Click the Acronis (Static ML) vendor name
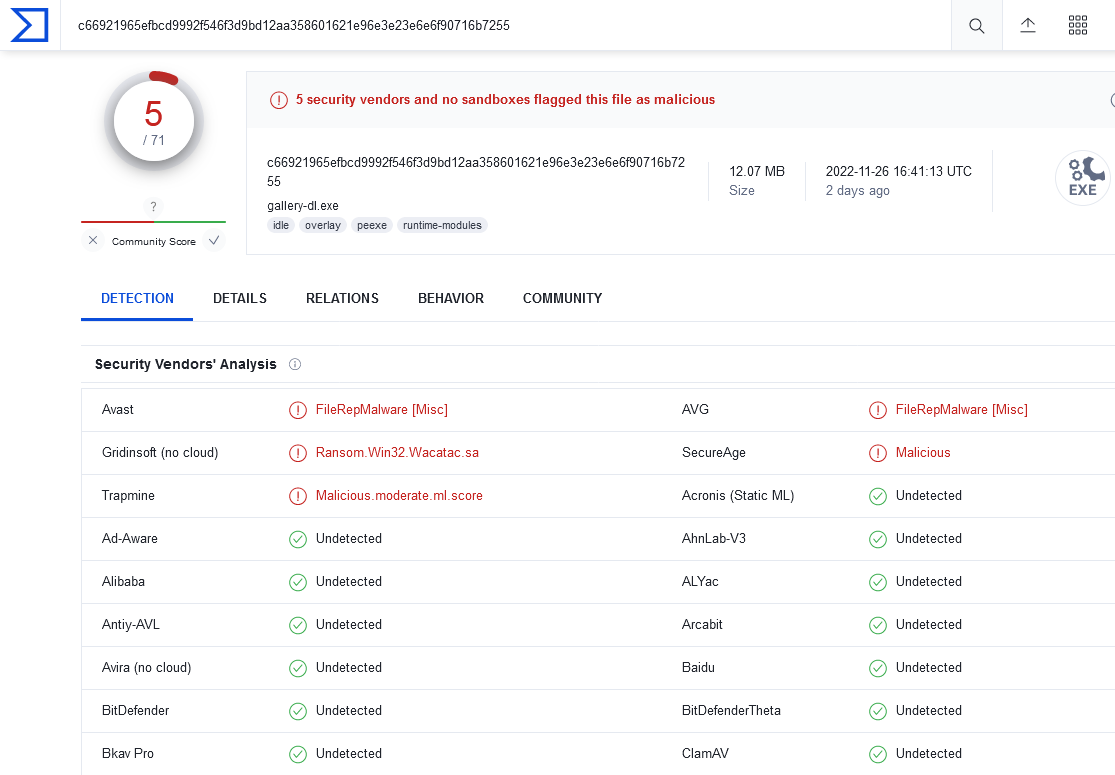This screenshot has width=1115, height=775. pyautogui.click(x=738, y=496)
